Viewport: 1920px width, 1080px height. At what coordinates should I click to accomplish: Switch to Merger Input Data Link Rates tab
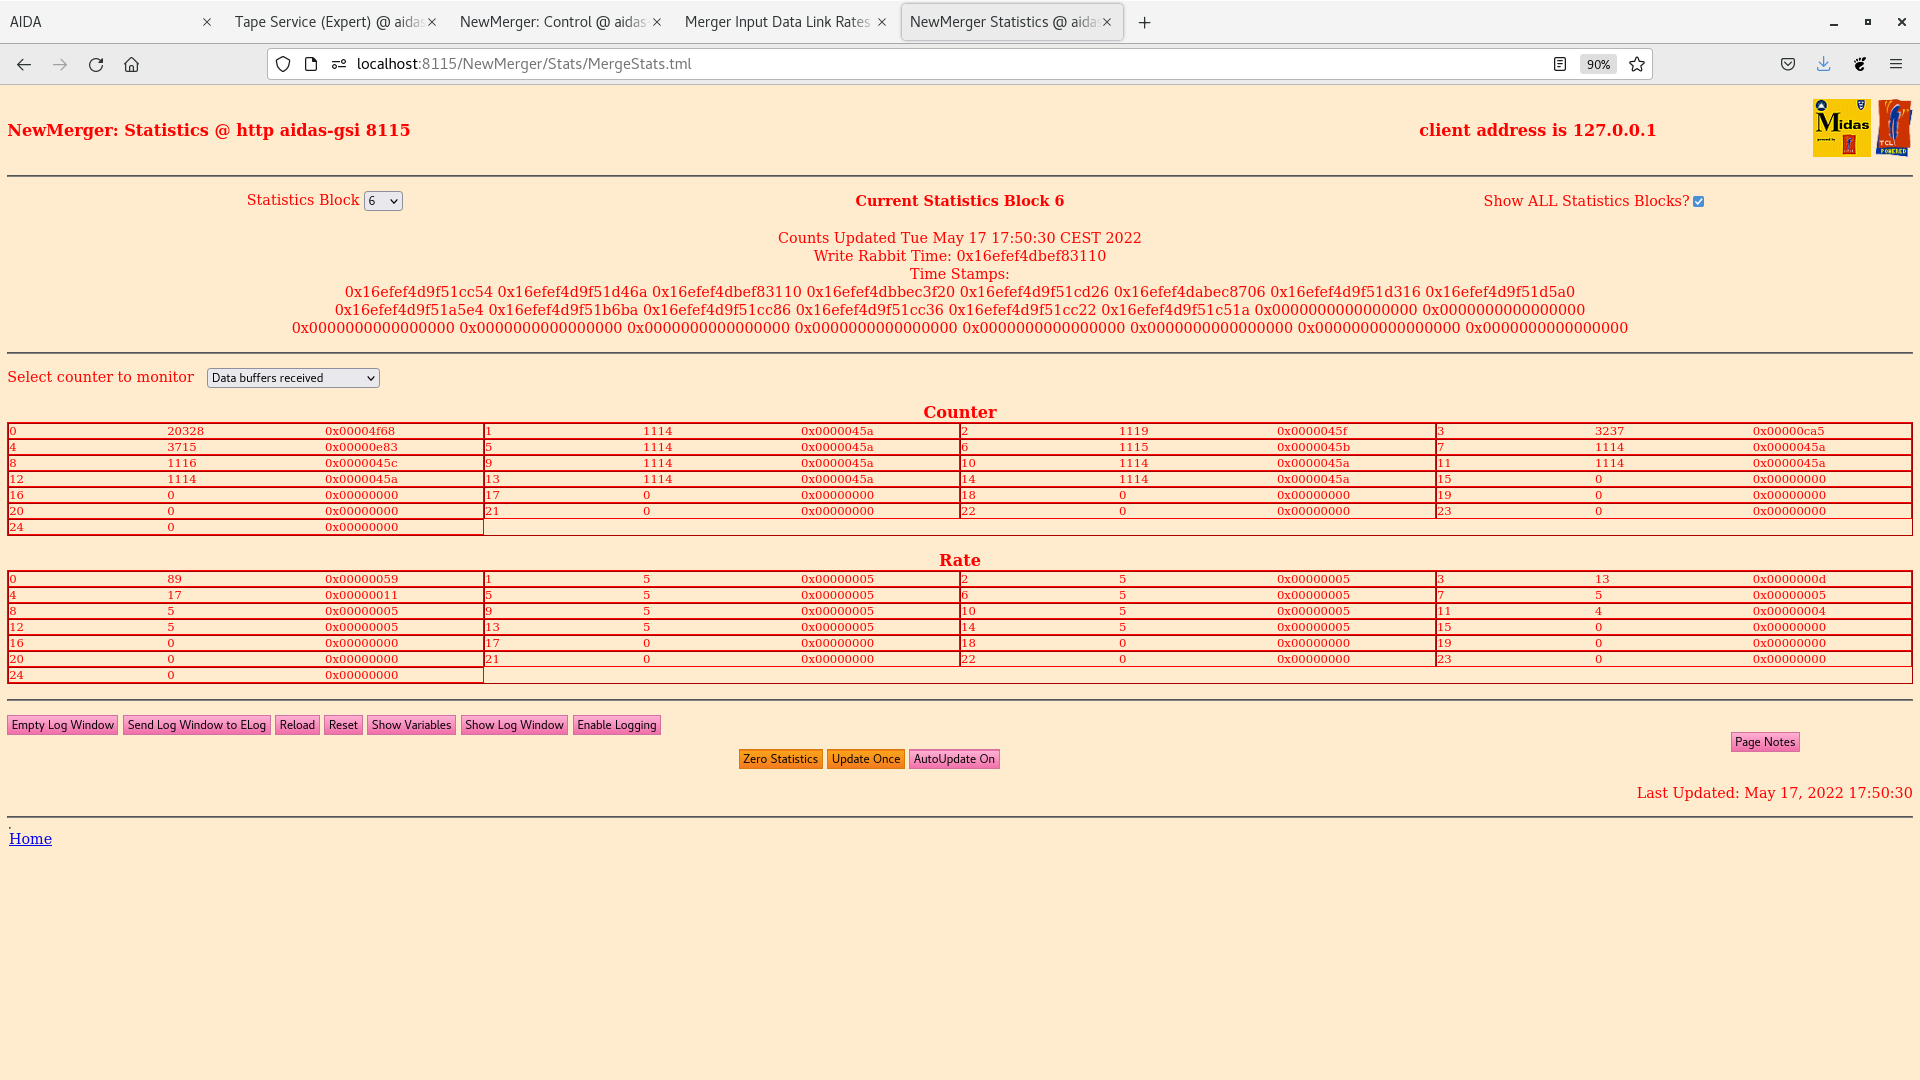coord(776,22)
